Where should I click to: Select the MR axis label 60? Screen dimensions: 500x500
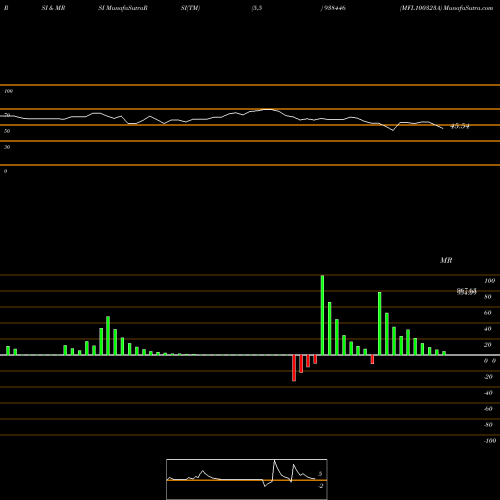(488, 313)
